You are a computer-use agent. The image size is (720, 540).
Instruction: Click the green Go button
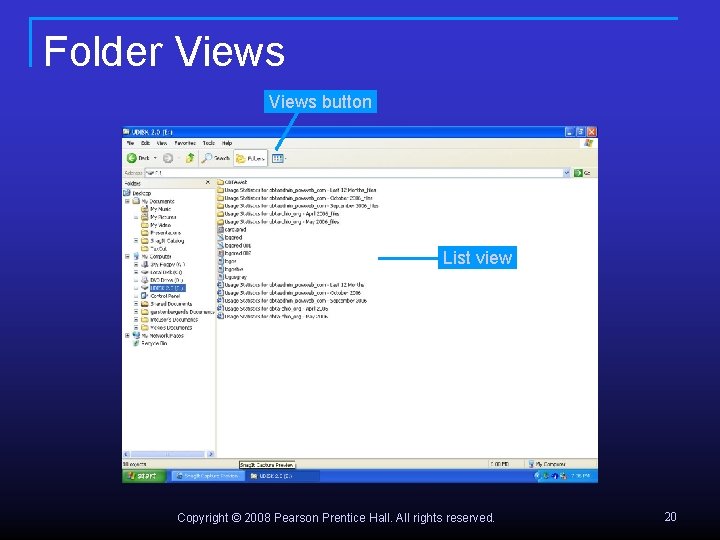click(582, 173)
